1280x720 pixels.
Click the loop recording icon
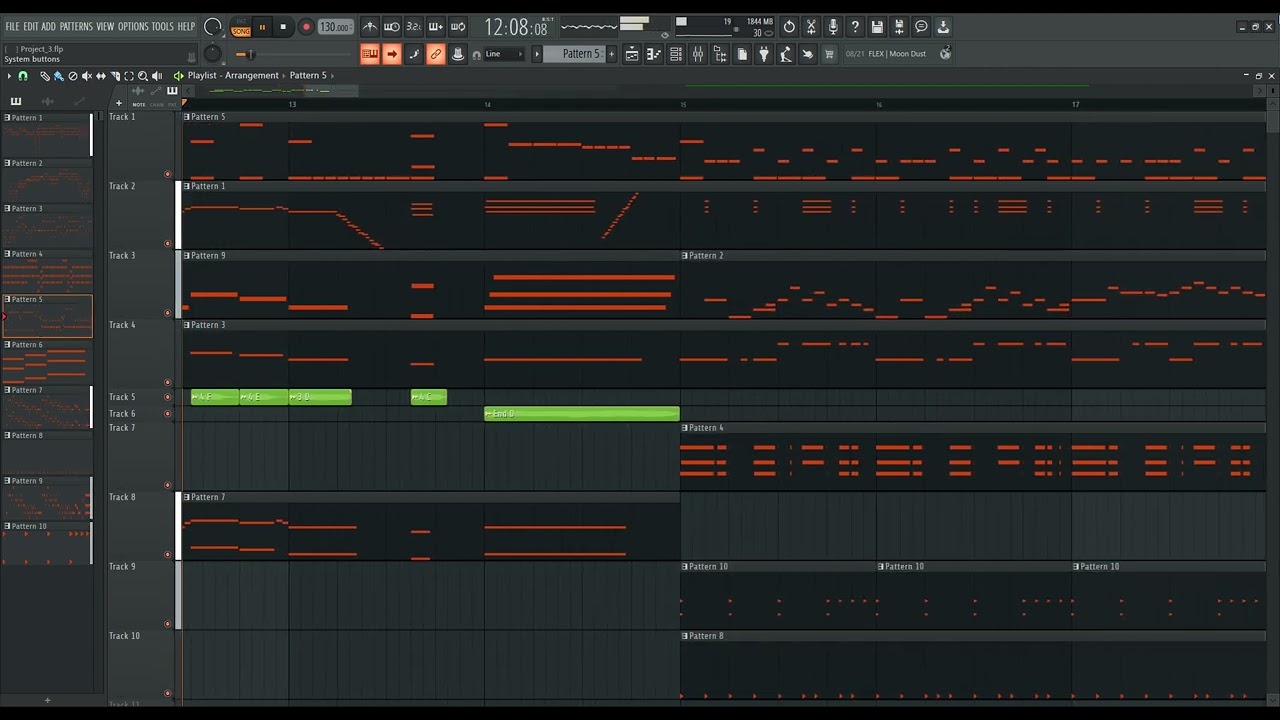458,27
